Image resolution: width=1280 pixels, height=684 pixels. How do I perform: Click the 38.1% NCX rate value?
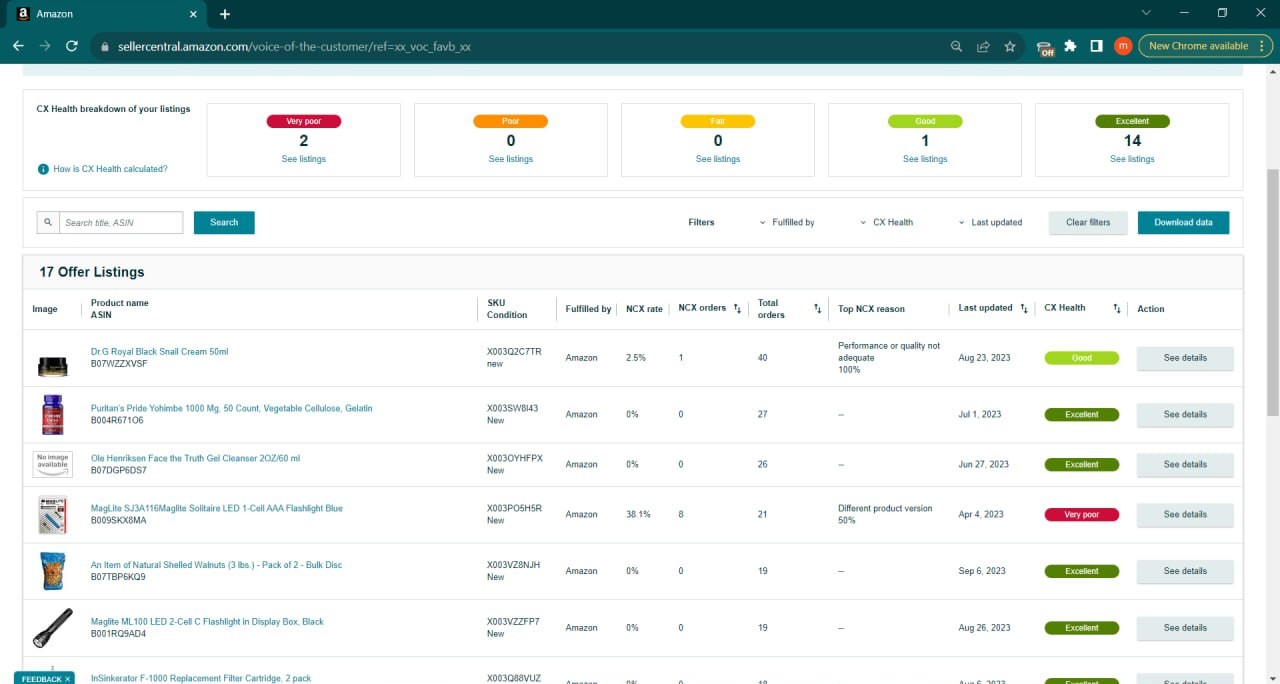[638, 514]
